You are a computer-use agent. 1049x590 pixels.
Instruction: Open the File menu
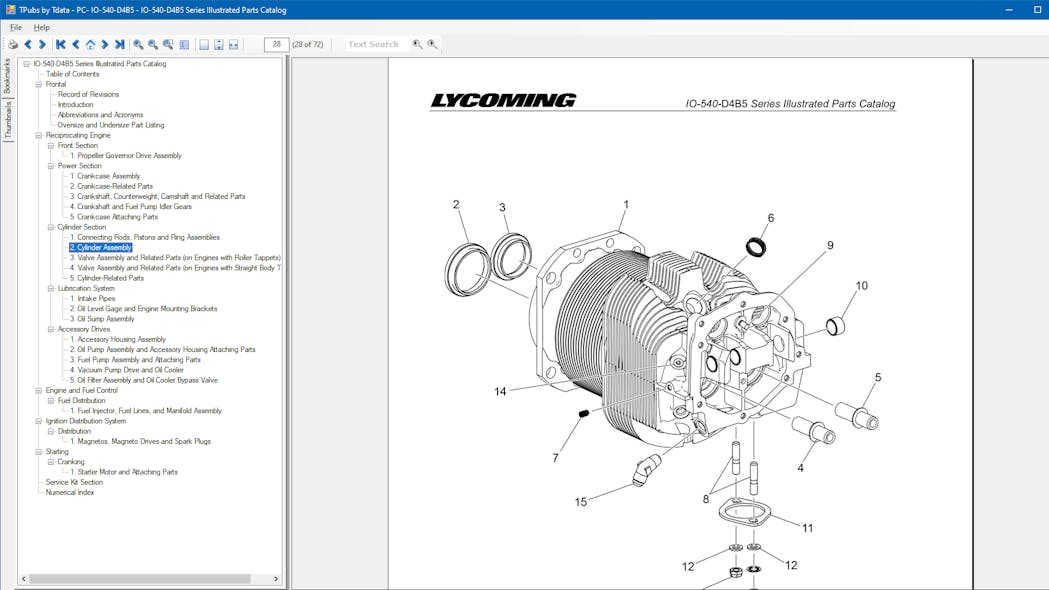click(15, 27)
